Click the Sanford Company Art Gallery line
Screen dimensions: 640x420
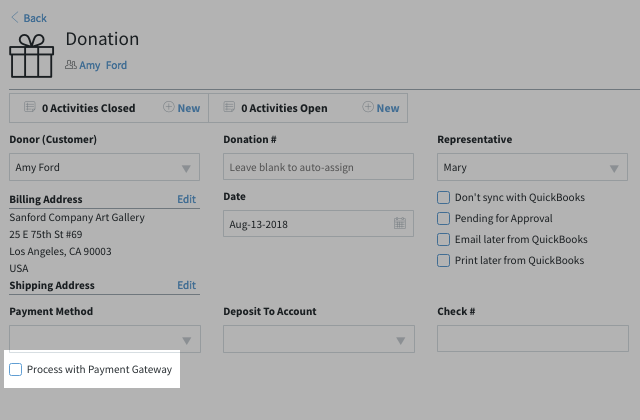point(77,217)
